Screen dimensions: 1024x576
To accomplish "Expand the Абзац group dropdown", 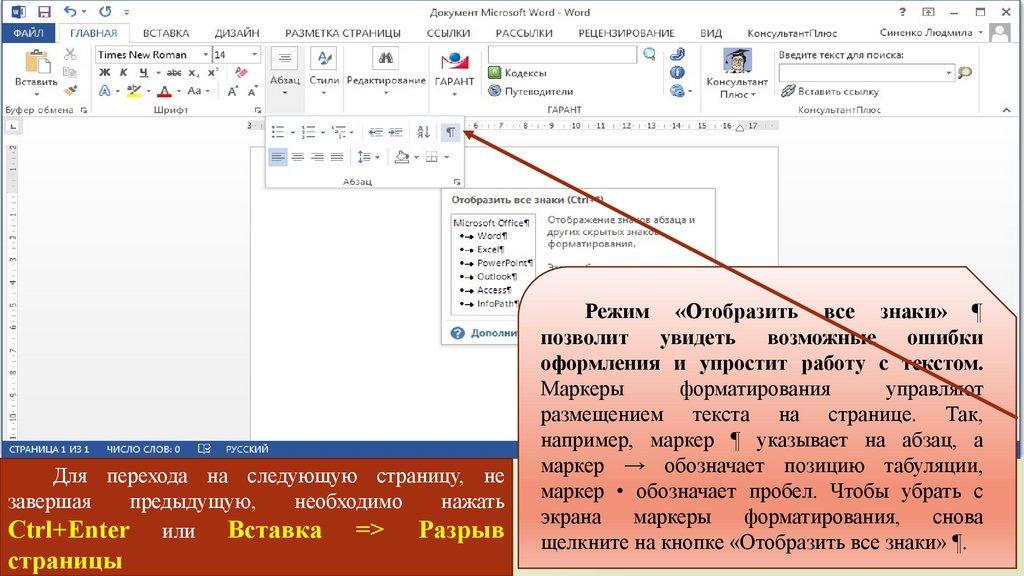I will tap(285, 73).
